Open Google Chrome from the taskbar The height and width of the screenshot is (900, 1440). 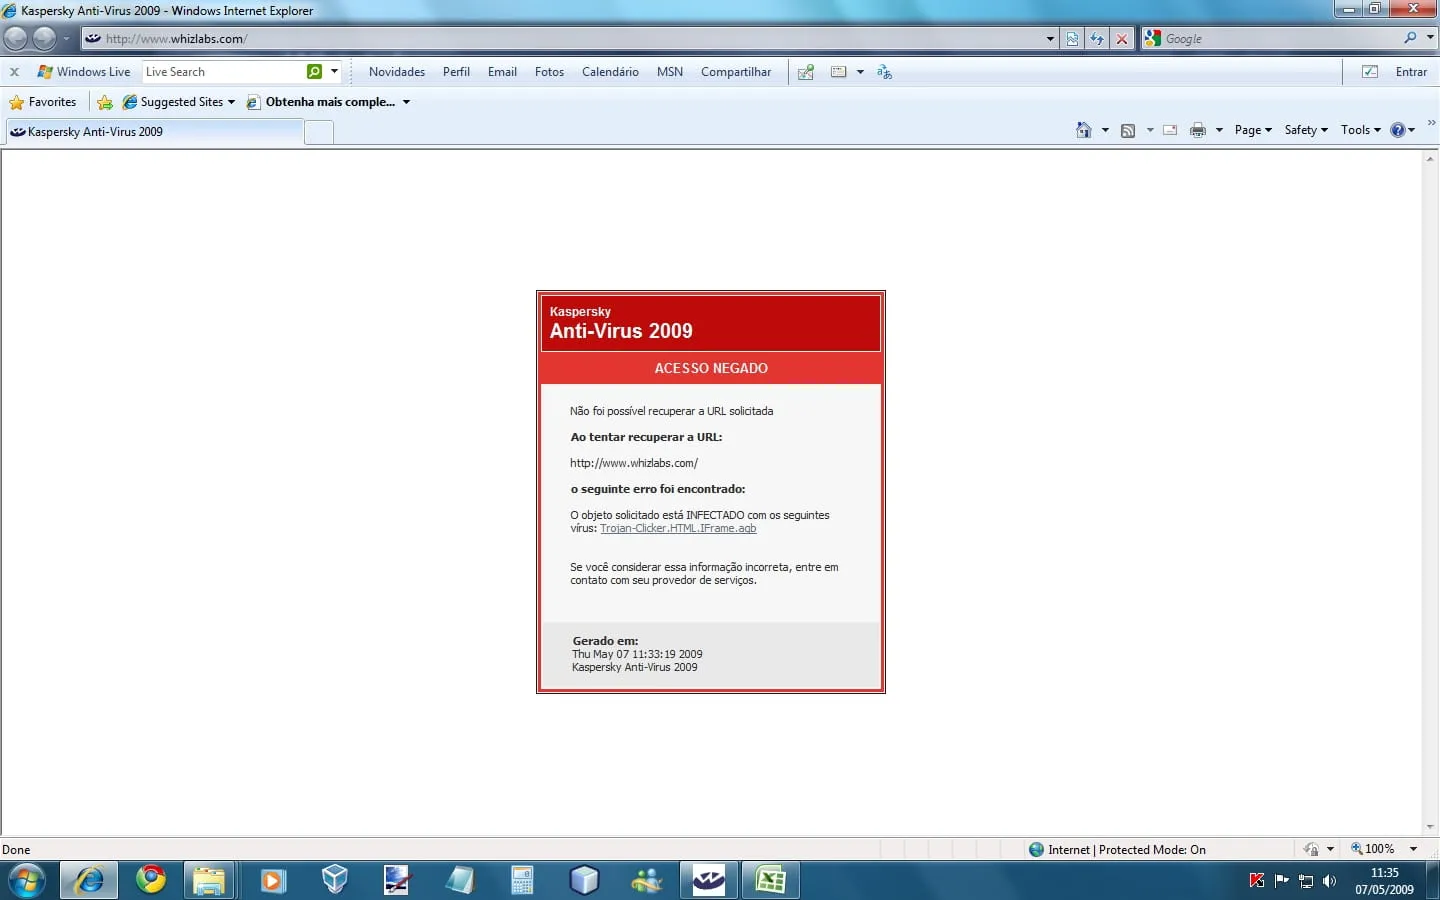pos(151,880)
